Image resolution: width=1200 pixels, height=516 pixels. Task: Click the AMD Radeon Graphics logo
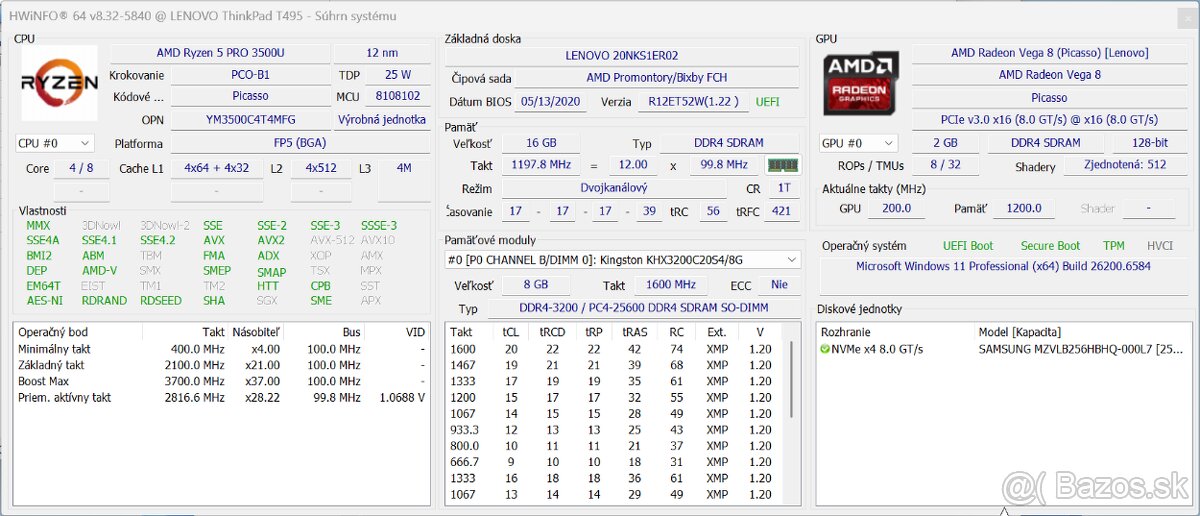(x=859, y=84)
